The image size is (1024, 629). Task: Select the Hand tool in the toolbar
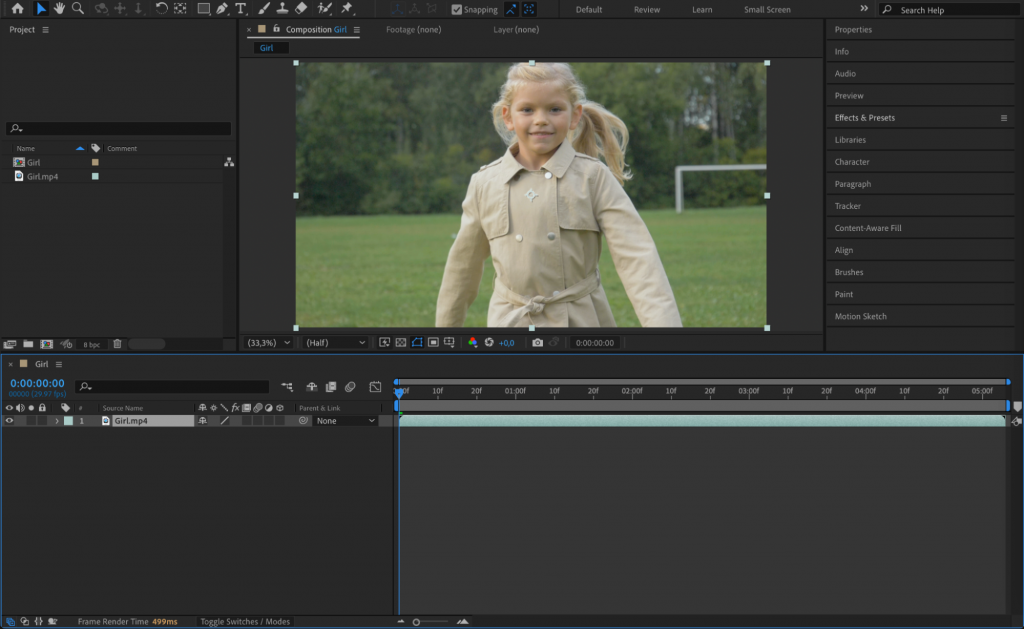point(61,9)
